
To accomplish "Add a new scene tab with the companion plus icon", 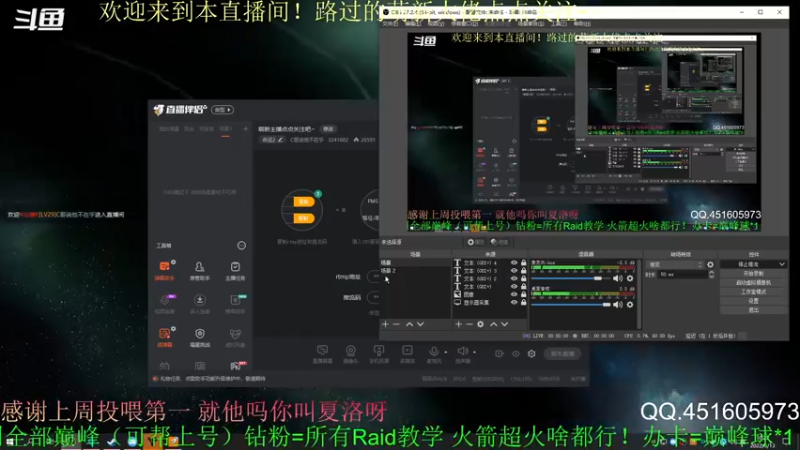I will point(245,129).
